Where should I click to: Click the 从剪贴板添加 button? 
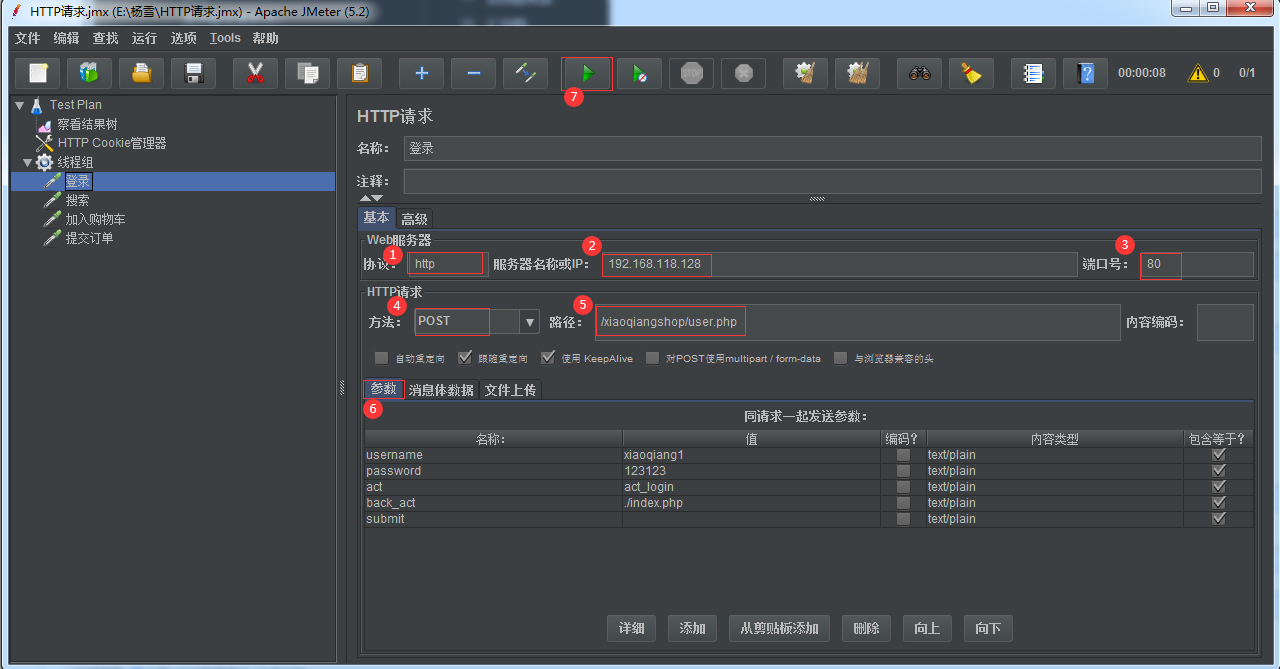point(779,628)
